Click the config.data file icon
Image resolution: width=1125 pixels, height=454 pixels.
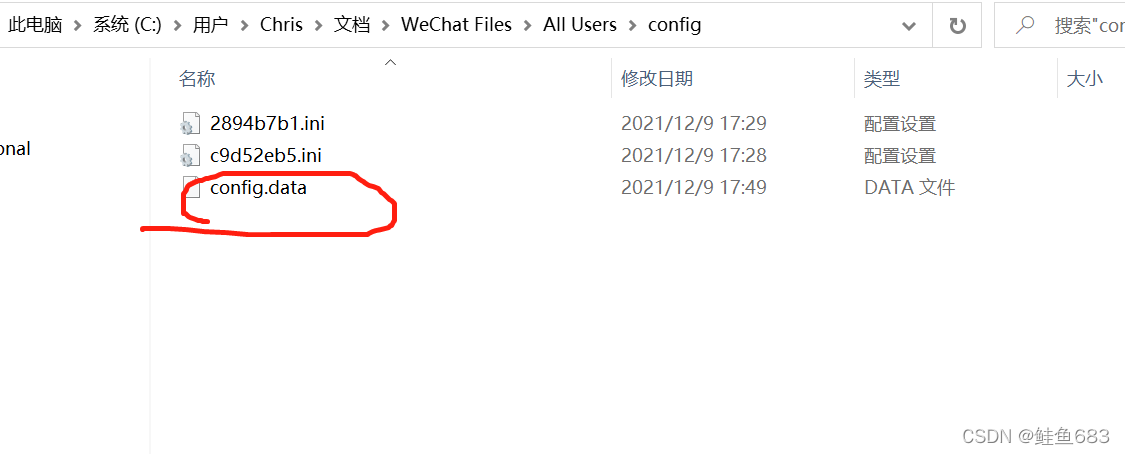click(189, 188)
